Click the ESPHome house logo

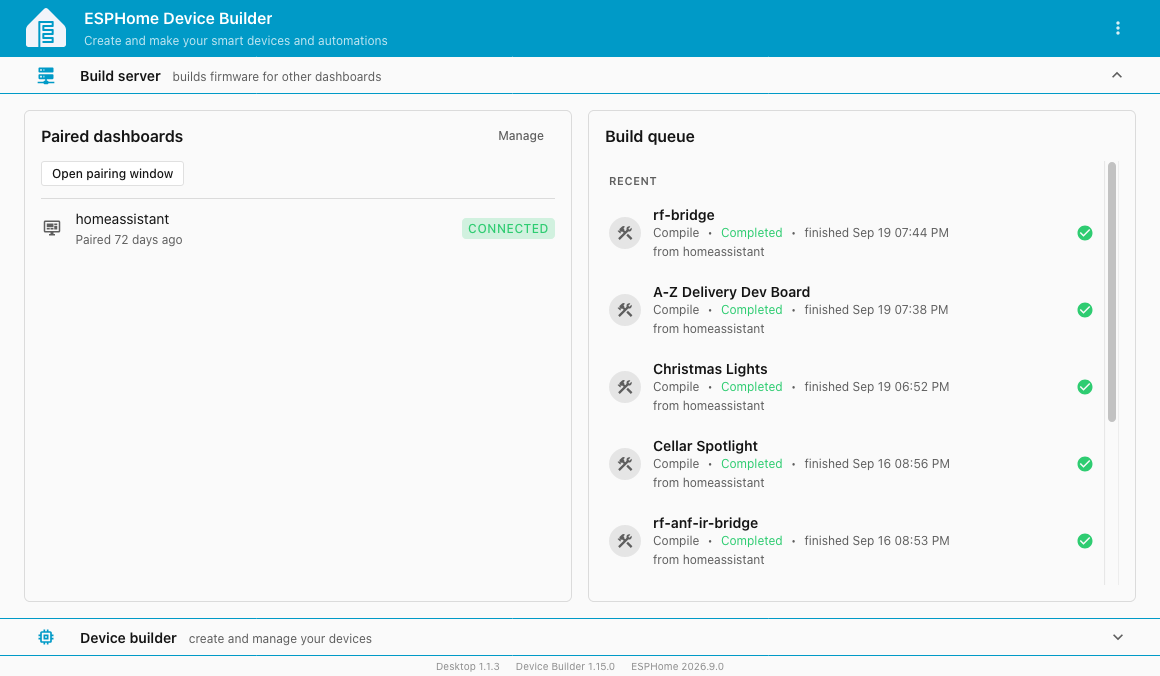46,28
